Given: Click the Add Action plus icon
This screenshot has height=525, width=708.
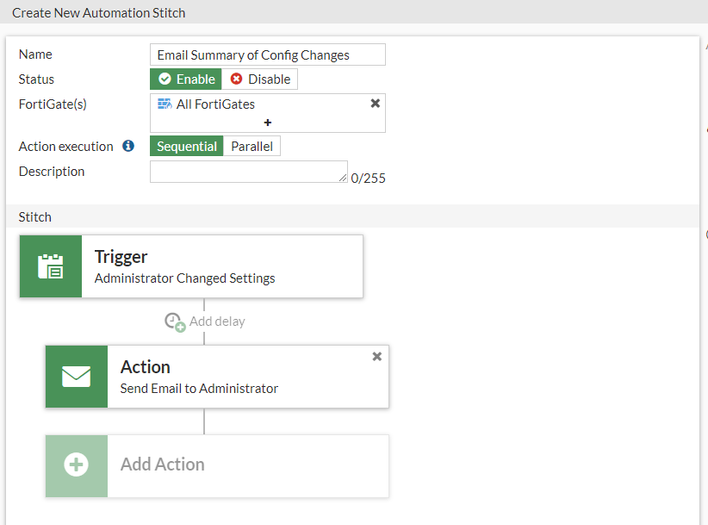Looking at the screenshot, I should [x=76, y=465].
